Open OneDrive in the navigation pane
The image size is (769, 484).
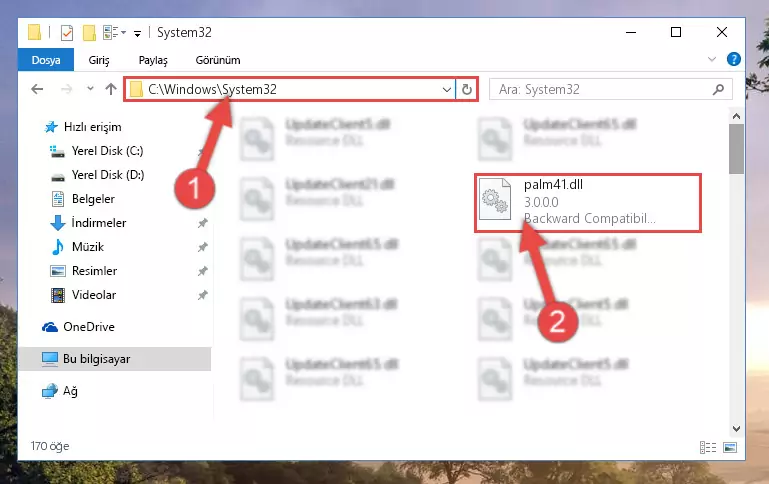(88, 327)
